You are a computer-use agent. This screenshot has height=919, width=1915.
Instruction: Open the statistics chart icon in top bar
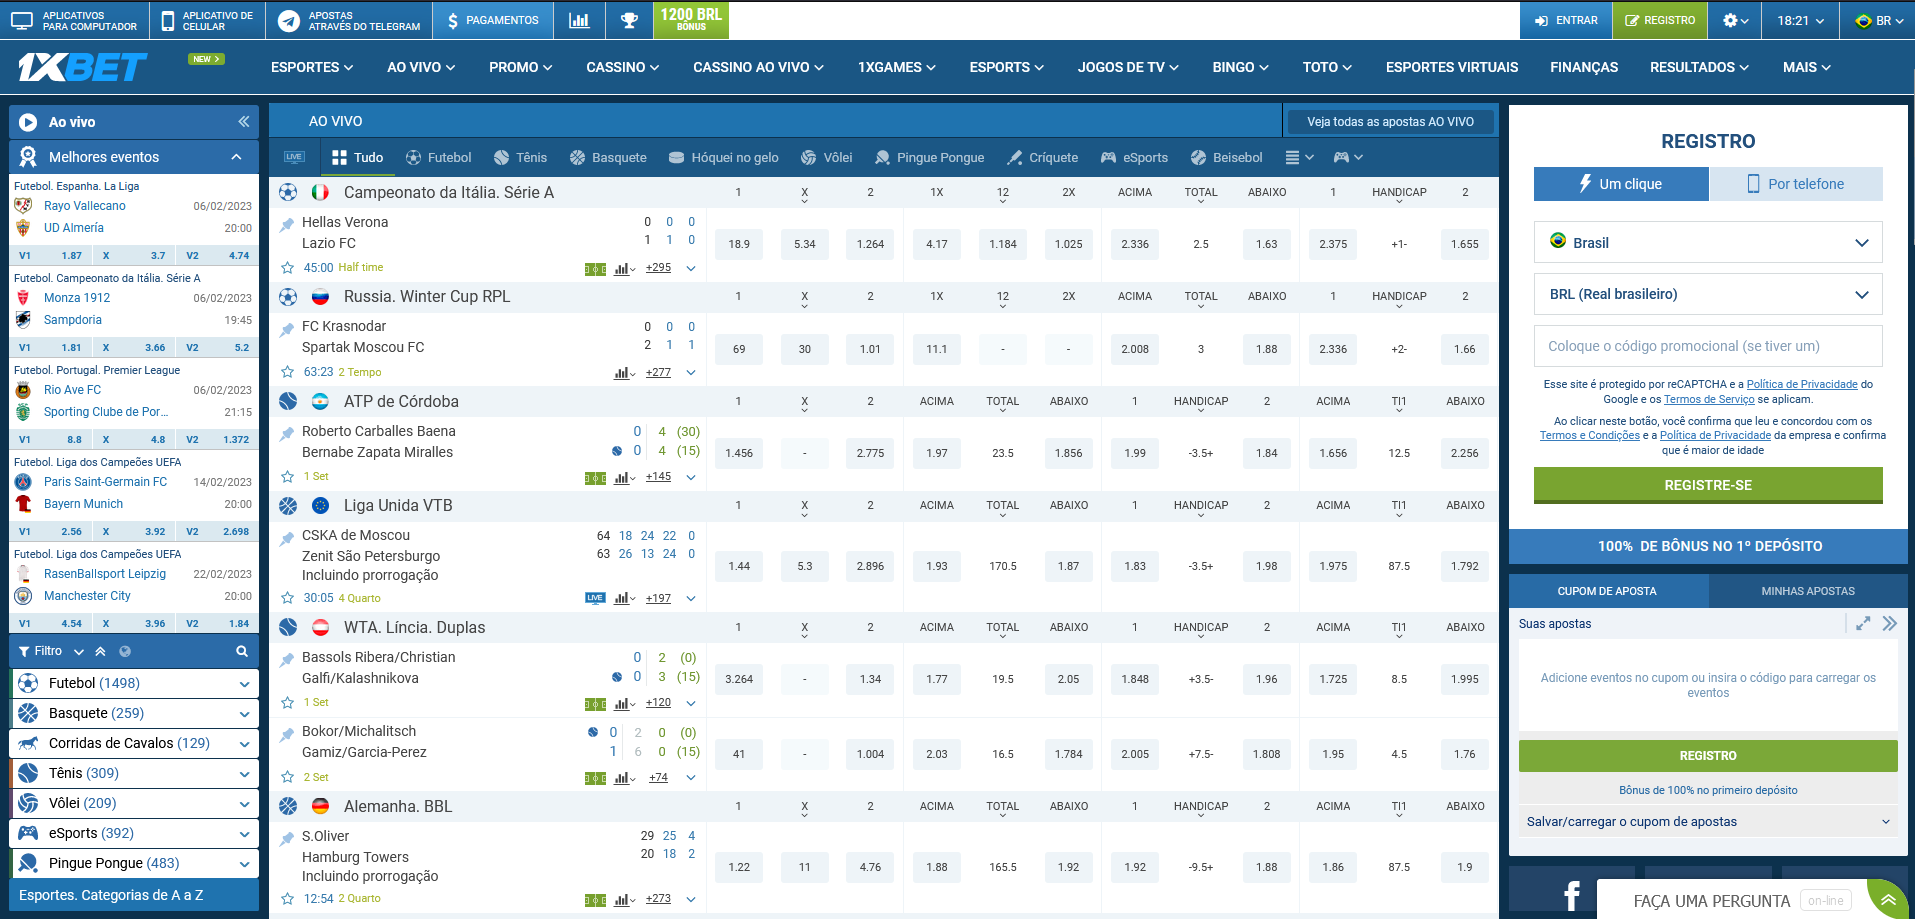pyautogui.click(x=579, y=20)
